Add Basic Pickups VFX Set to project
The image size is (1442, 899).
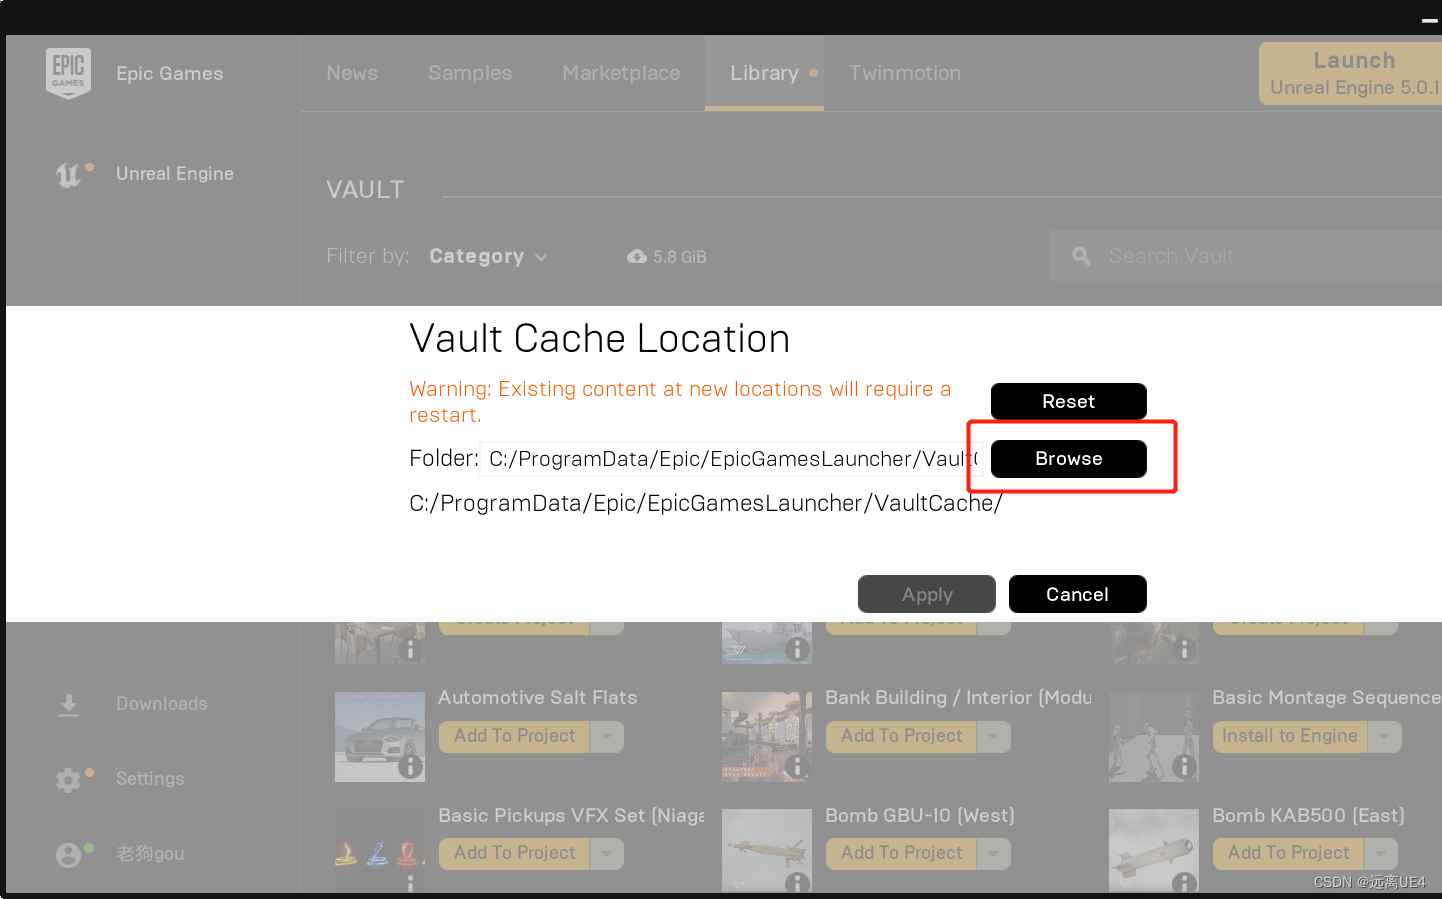click(x=515, y=854)
